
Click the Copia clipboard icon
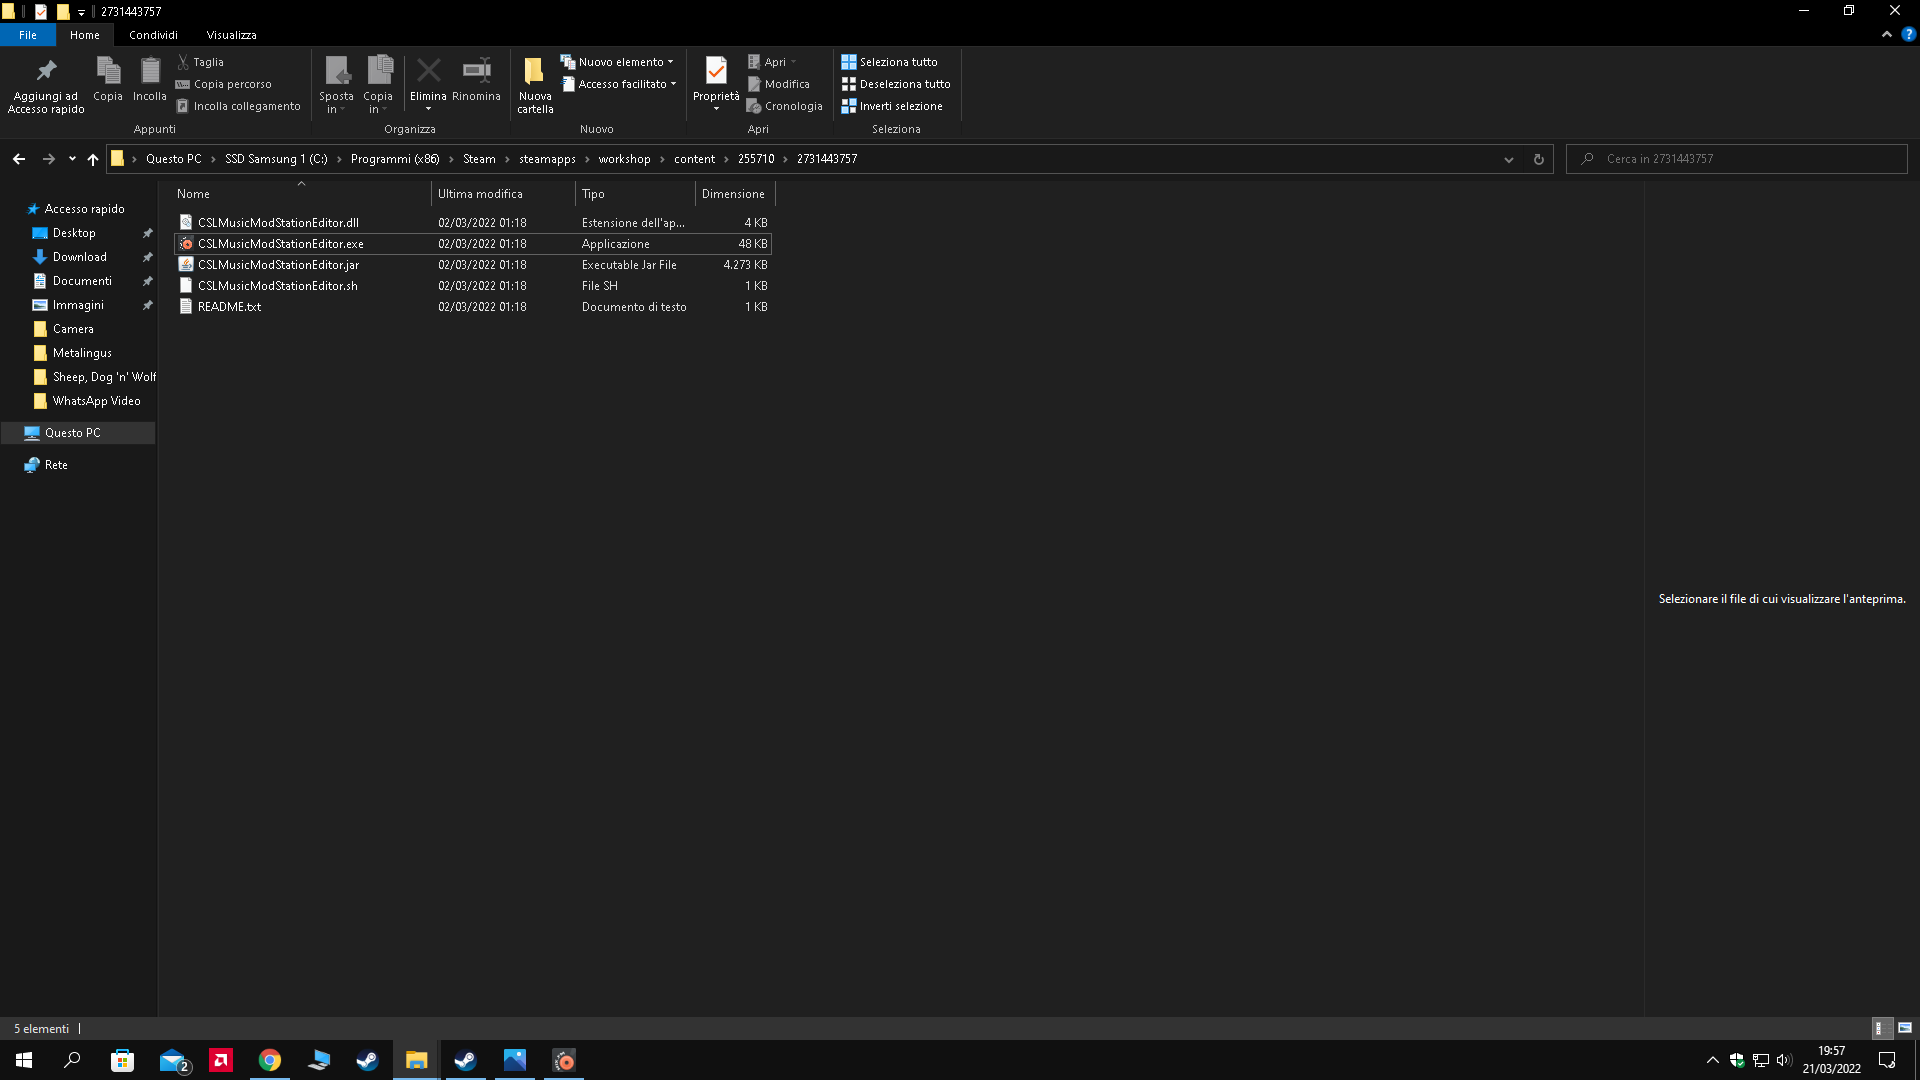coord(108,79)
